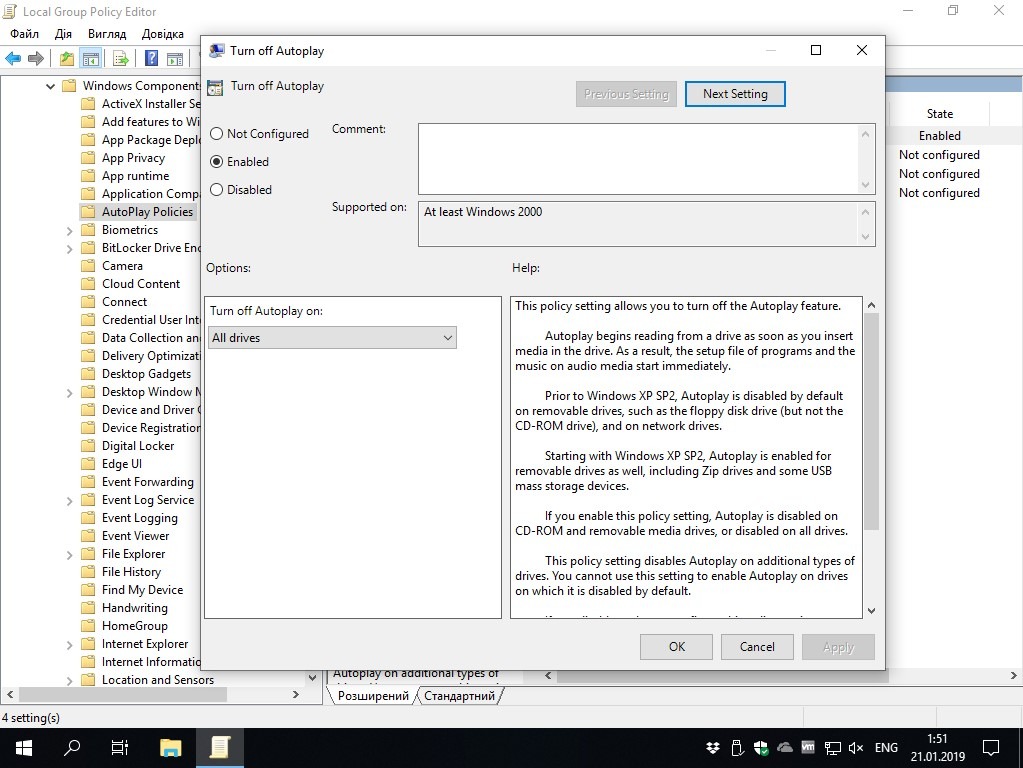
Task: Click the tree horizontal scrollbar right arrow
Action: tap(296, 695)
